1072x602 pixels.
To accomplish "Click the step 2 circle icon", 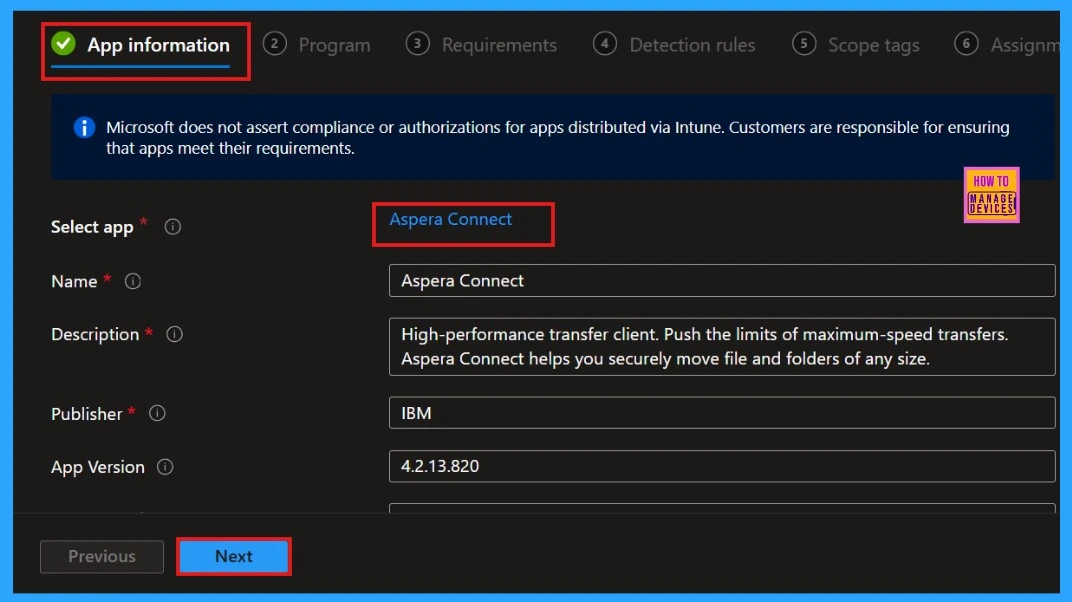I will [x=274, y=44].
